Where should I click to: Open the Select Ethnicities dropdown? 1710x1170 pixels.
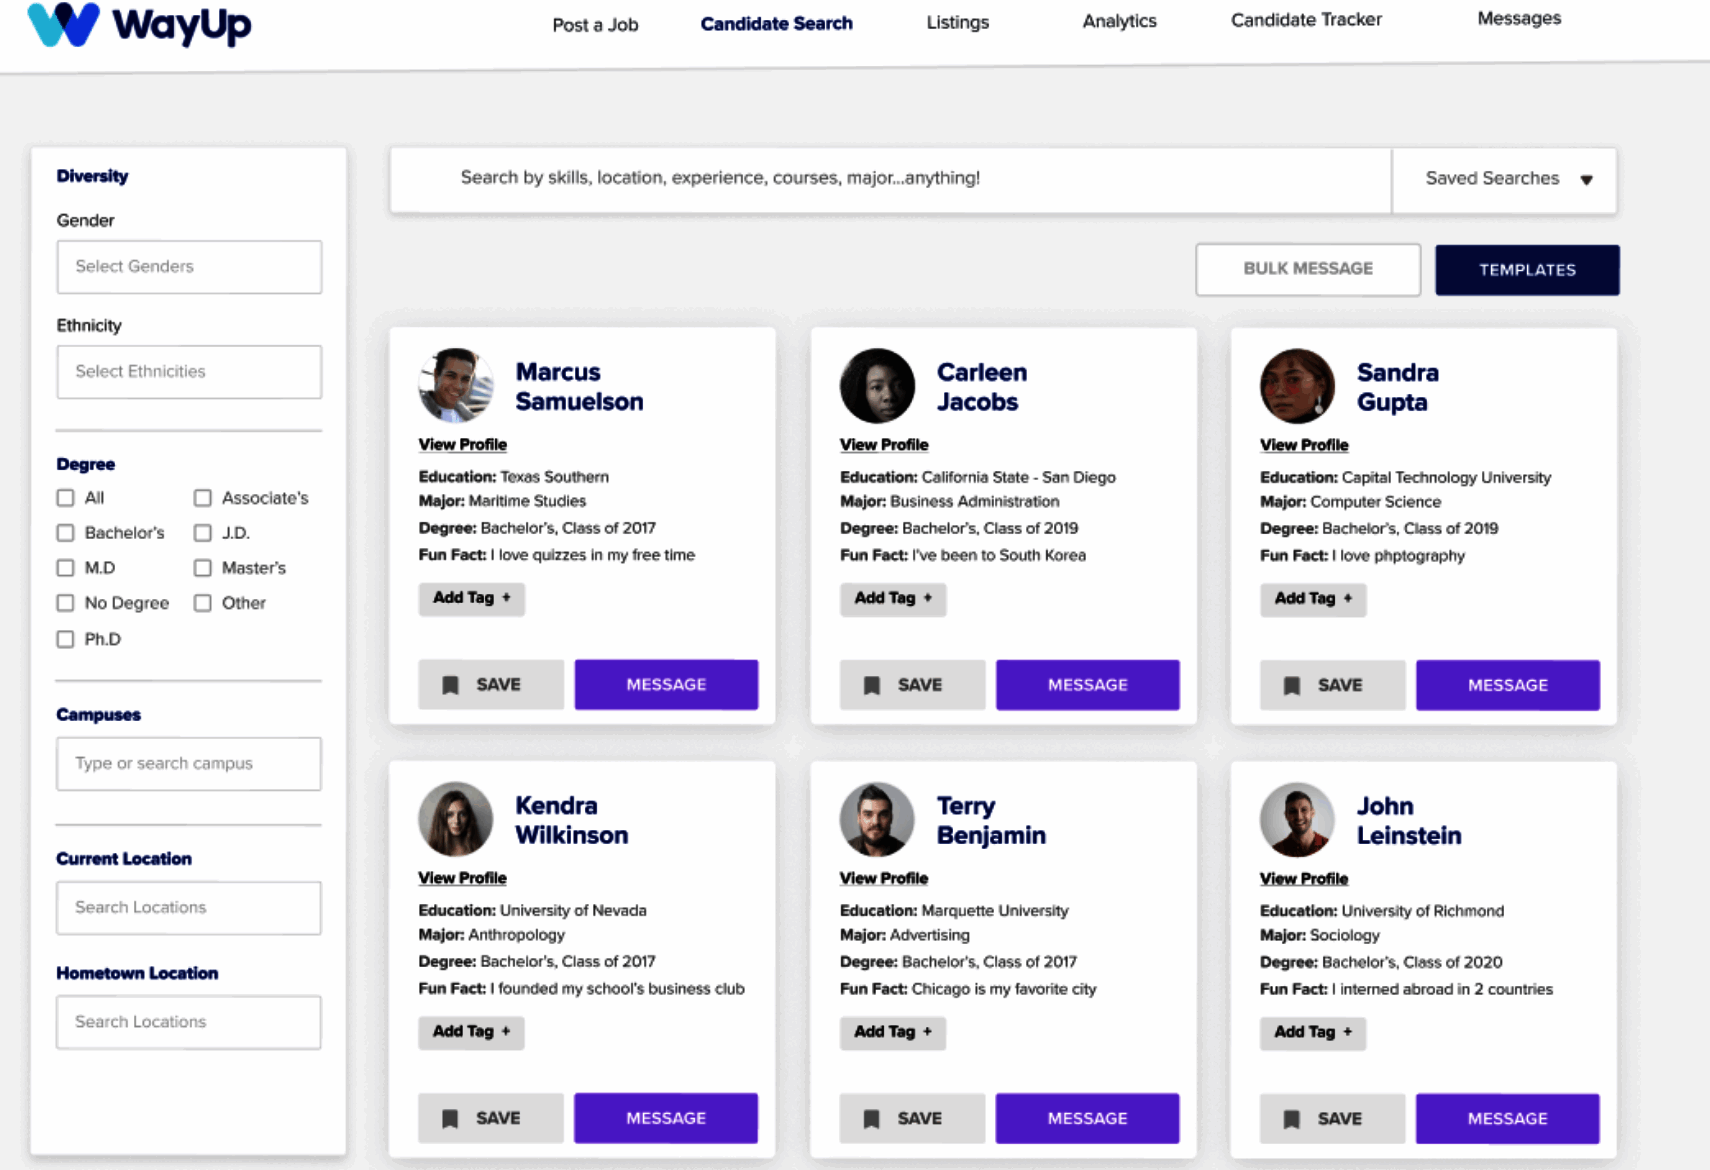[x=188, y=371]
